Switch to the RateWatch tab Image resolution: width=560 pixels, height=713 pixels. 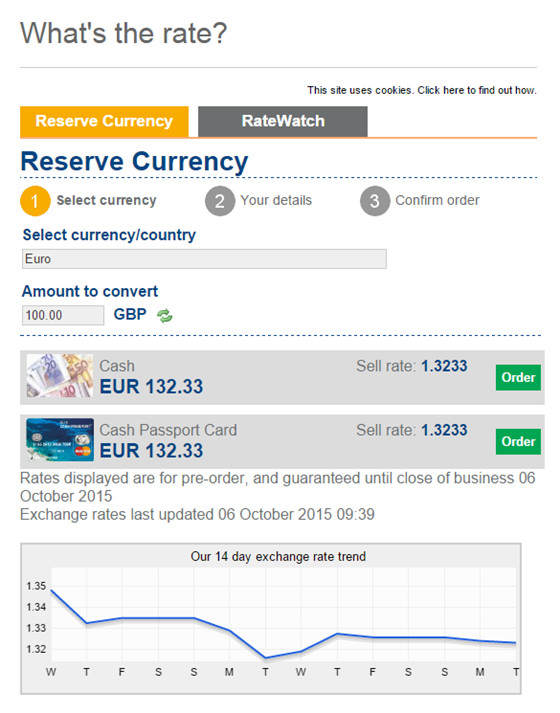(283, 121)
